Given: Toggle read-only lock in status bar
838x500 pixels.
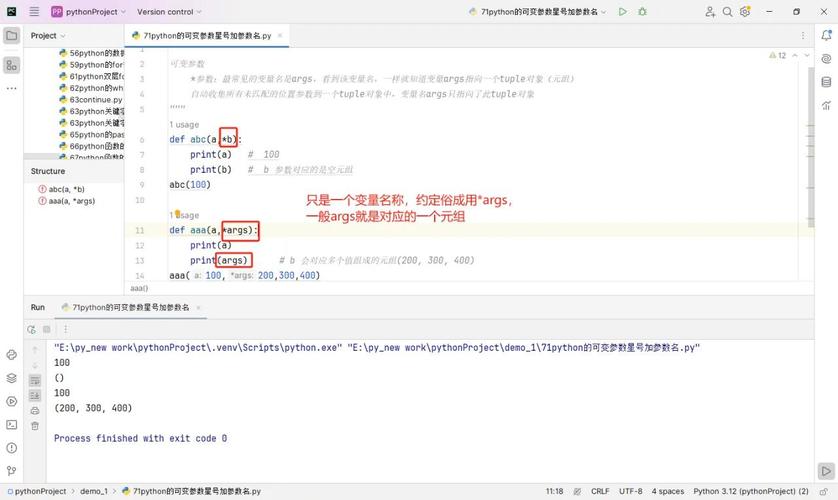Looking at the screenshot, I should 824,491.
